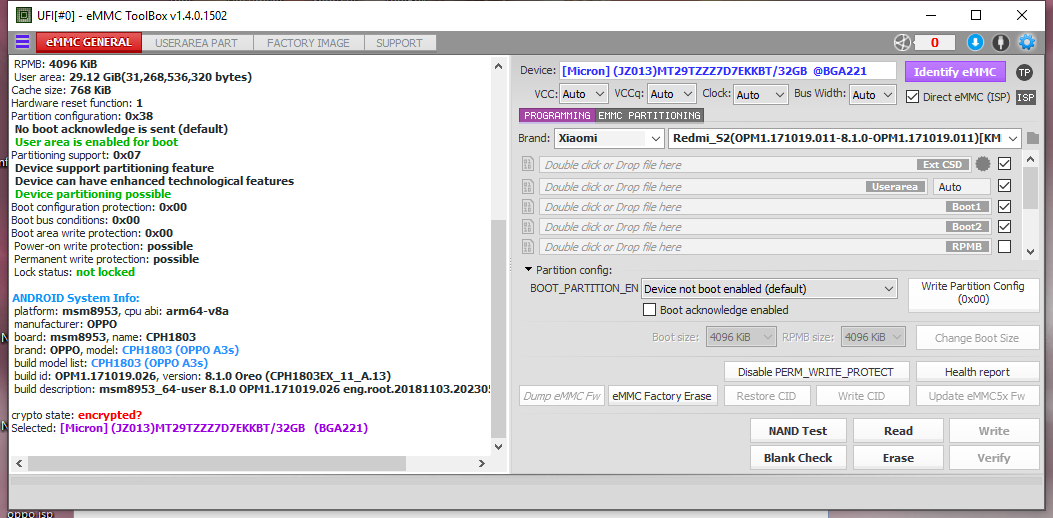Collapse the Partition config section
This screenshot has height=518, width=1053.
[530, 270]
